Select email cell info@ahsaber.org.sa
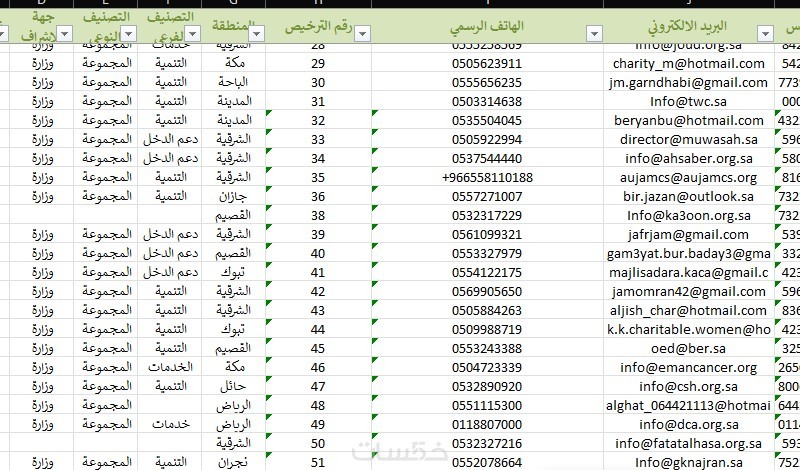The height and width of the screenshot is (470, 800). coord(689,158)
